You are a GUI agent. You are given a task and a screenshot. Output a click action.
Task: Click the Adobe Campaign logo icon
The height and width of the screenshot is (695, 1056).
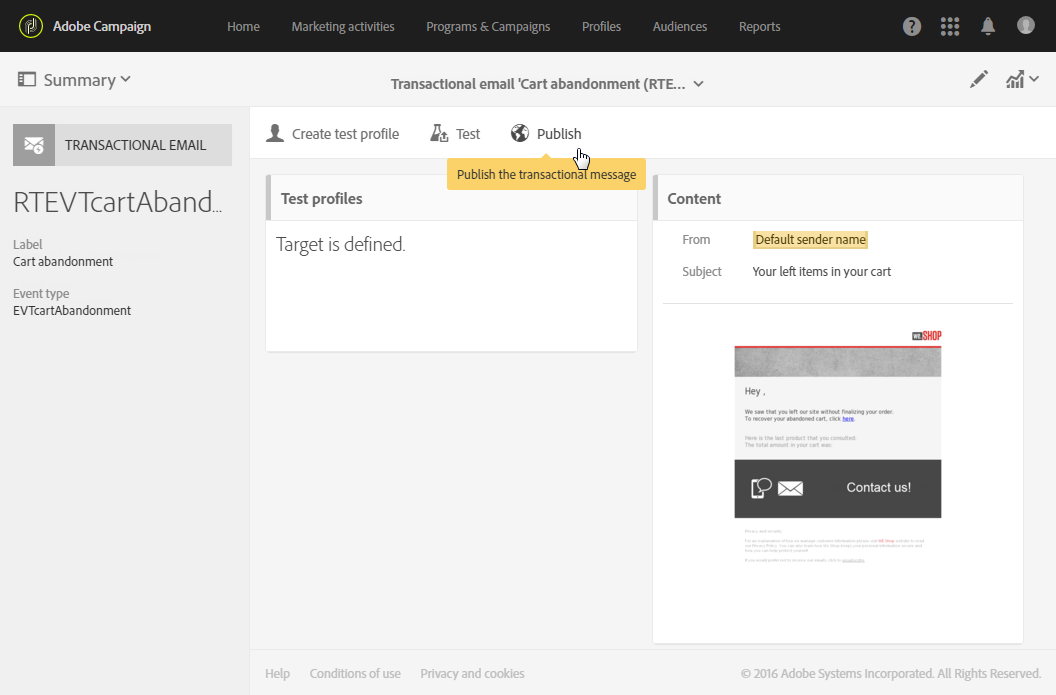[30, 26]
